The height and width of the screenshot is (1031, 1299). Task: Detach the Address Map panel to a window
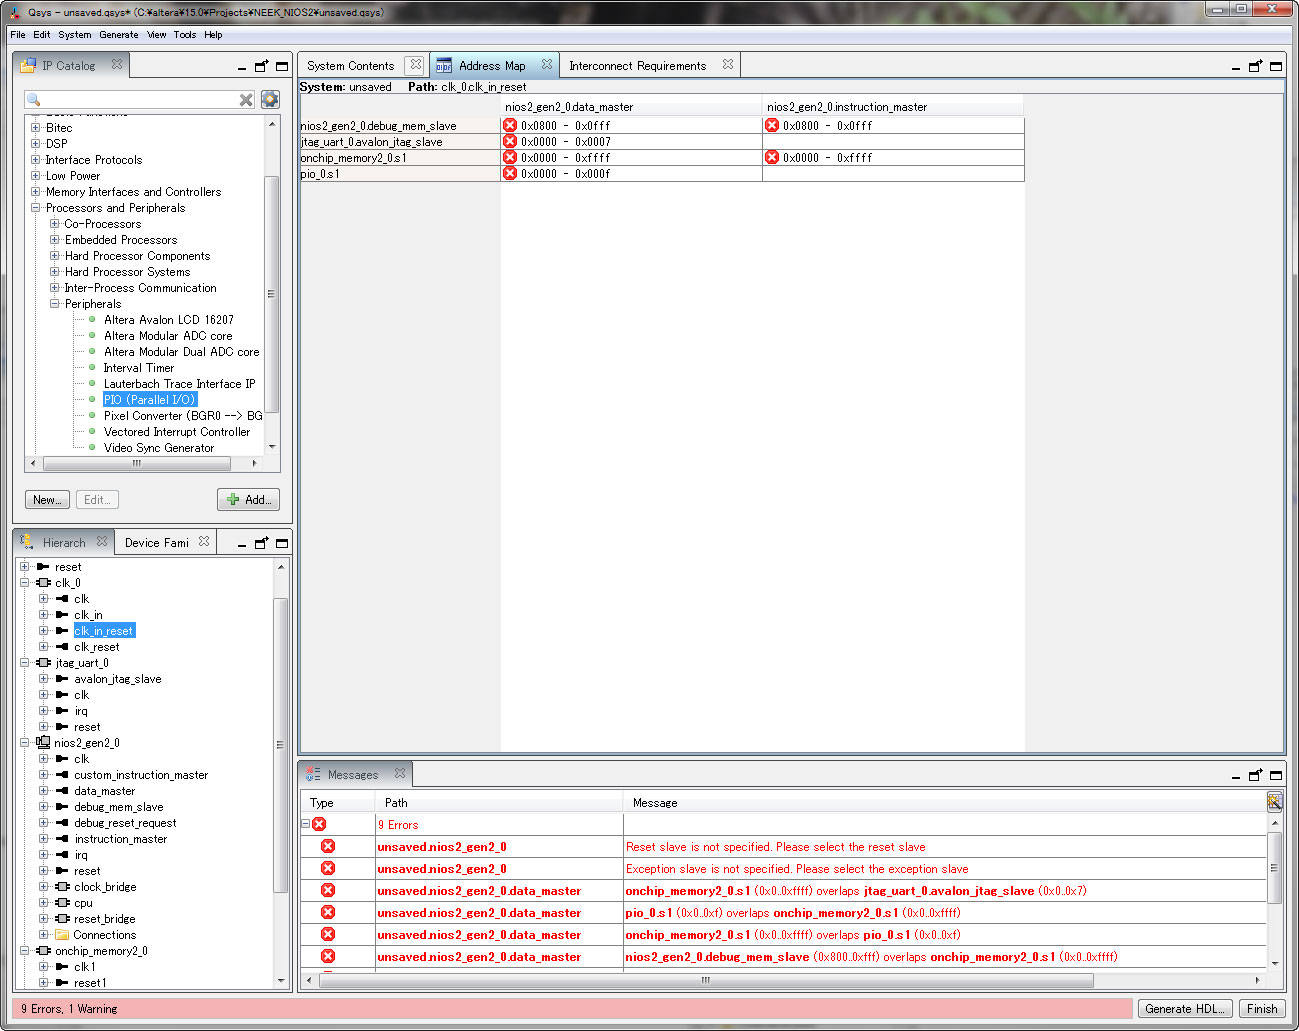point(1255,66)
